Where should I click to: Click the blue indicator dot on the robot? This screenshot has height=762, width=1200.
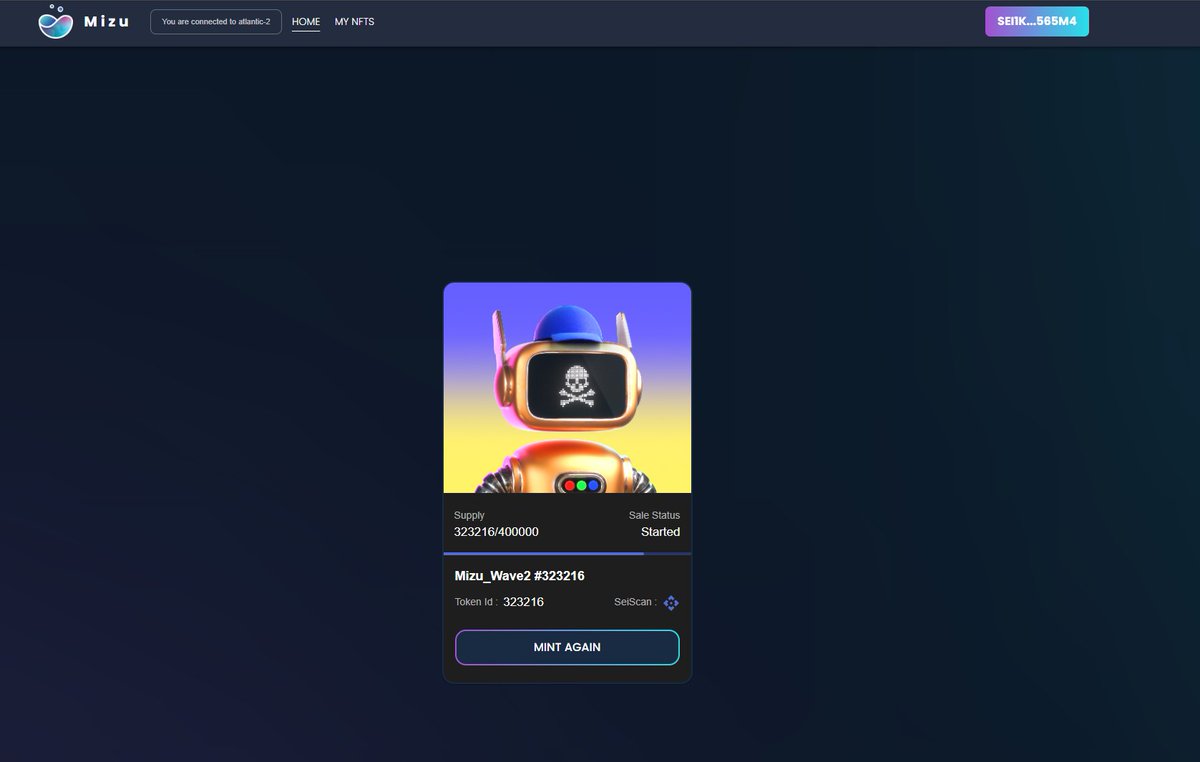coord(591,484)
